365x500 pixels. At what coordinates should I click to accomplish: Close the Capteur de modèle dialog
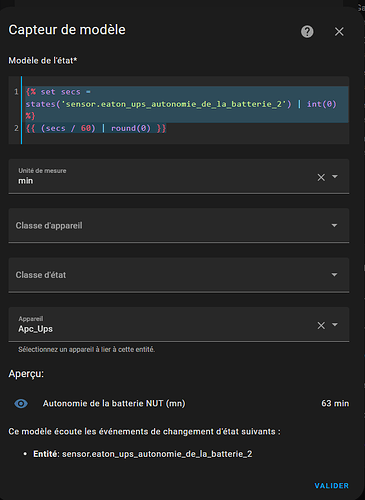[x=339, y=32]
